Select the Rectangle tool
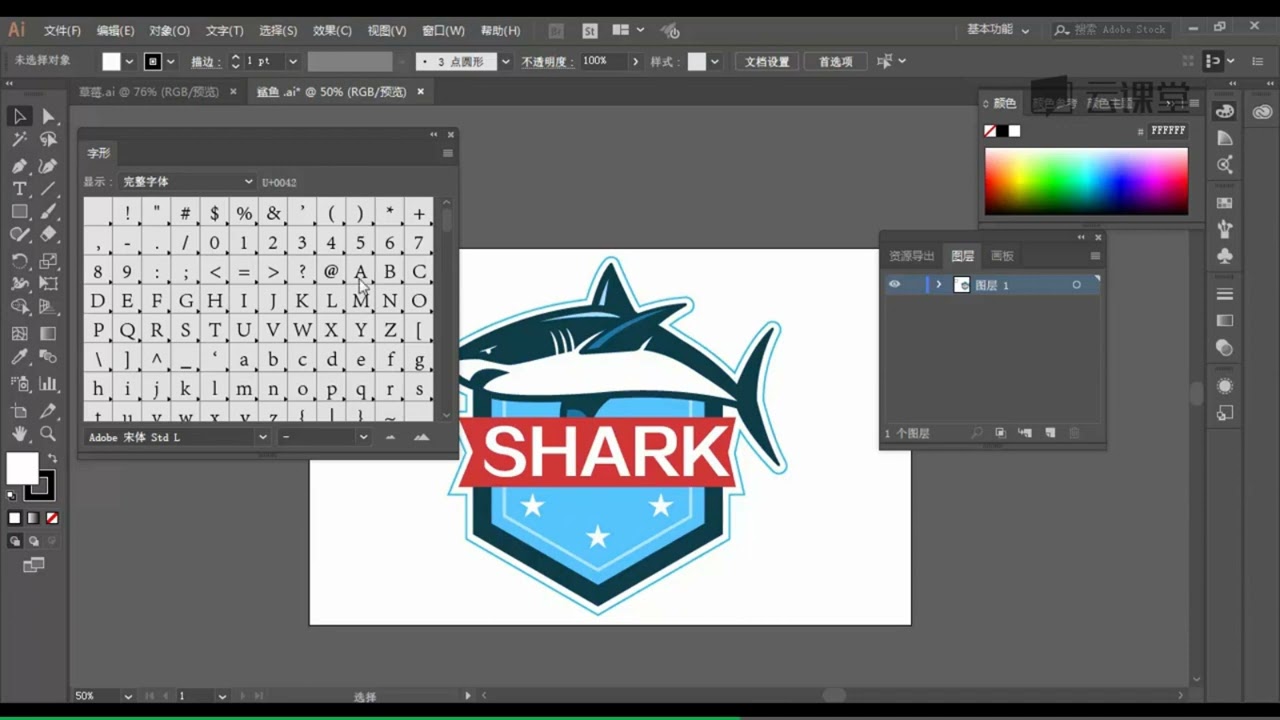 point(19,212)
